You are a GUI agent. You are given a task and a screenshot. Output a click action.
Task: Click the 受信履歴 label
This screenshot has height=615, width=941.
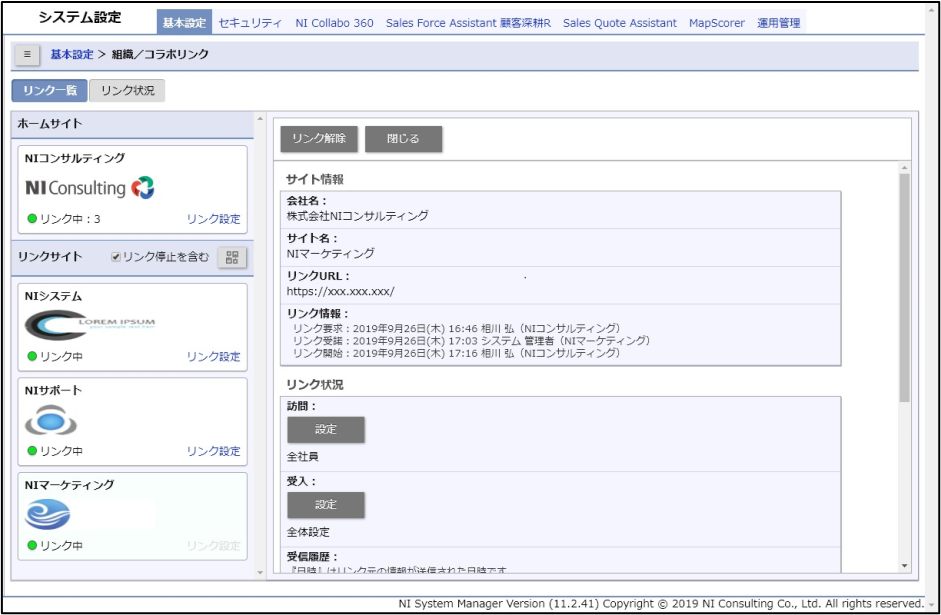pyautogui.click(x=313, y=557)
